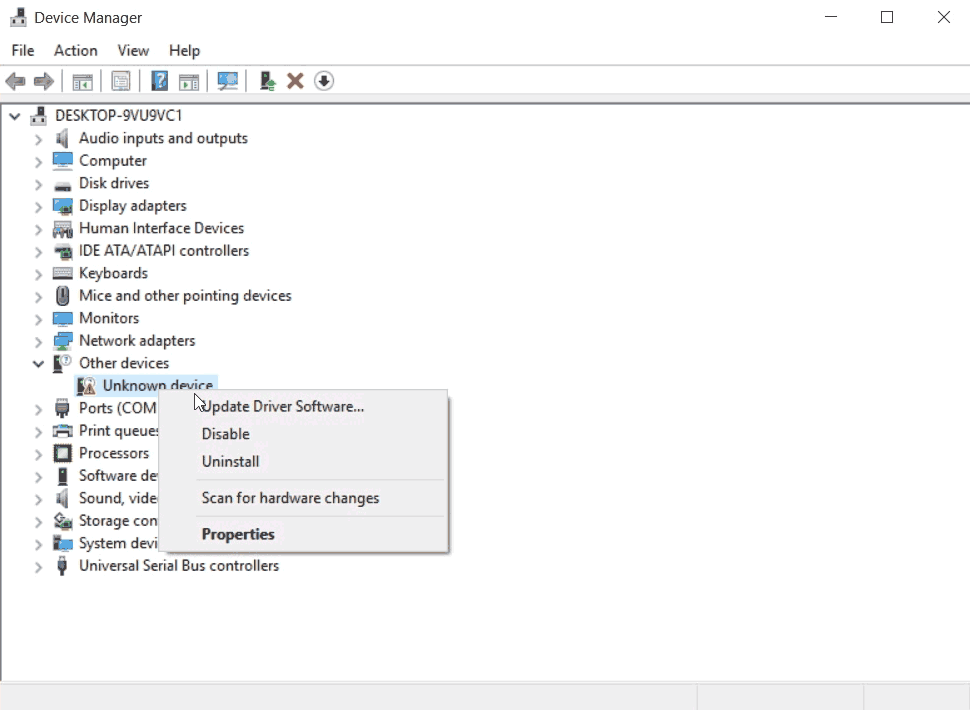Choose Uninstall from the context menu
This screenshot has width=970, height=710.
coord(303,461)
